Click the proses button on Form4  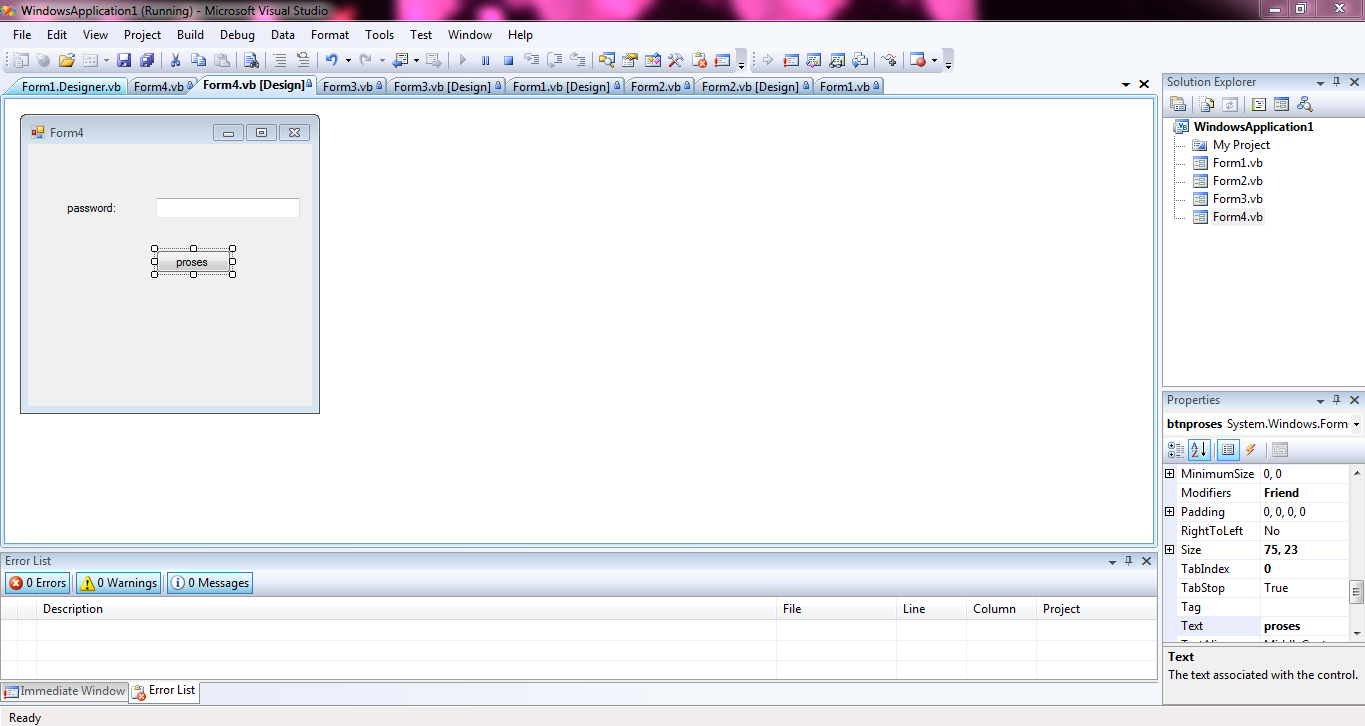192,261
